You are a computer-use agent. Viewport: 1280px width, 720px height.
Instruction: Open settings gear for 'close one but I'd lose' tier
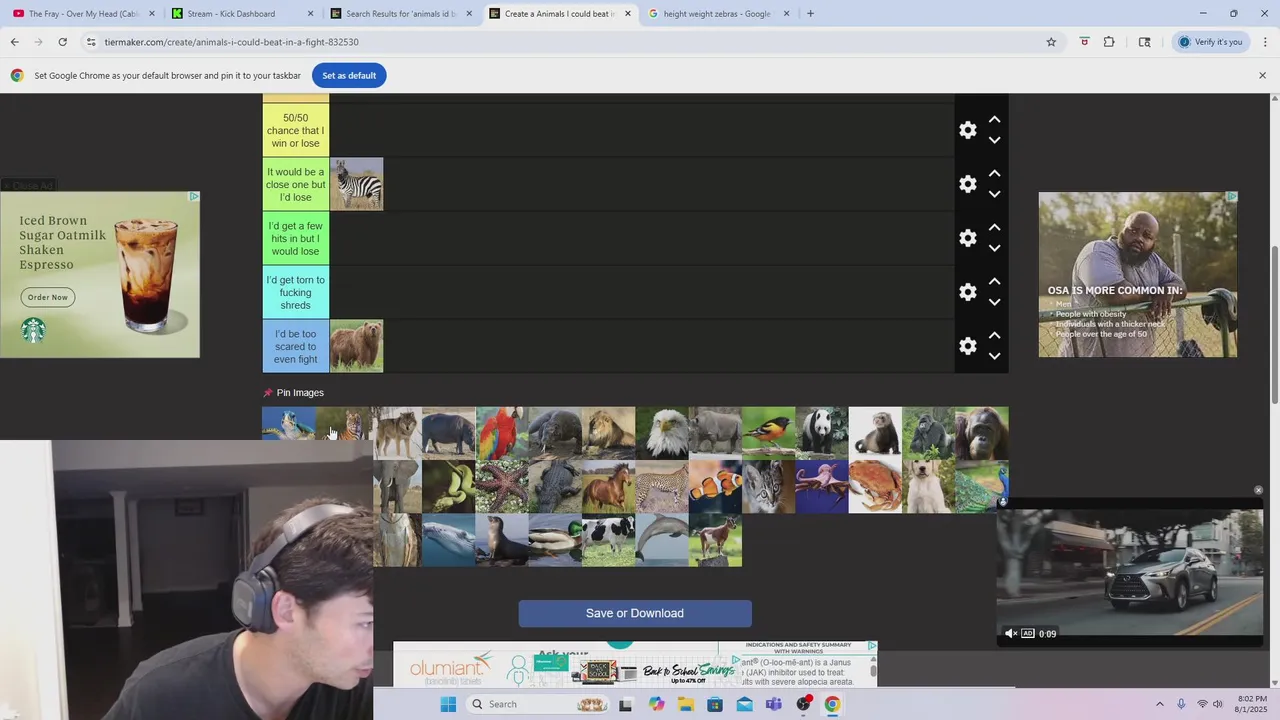[x=968, y=184]
